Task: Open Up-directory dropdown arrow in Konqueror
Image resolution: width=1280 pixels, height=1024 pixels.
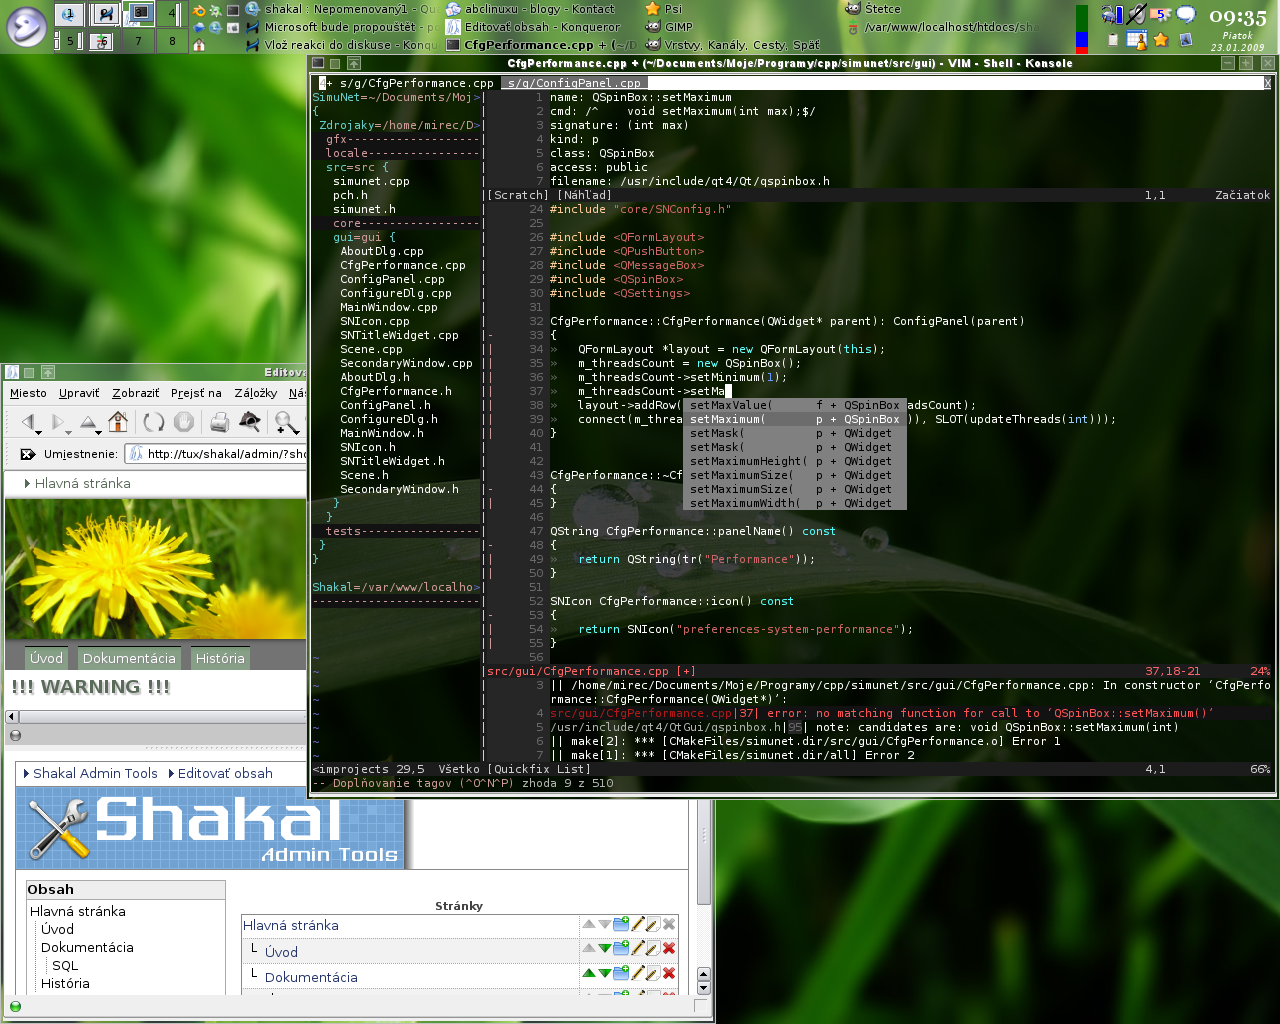Action: (x=98, y=433)
